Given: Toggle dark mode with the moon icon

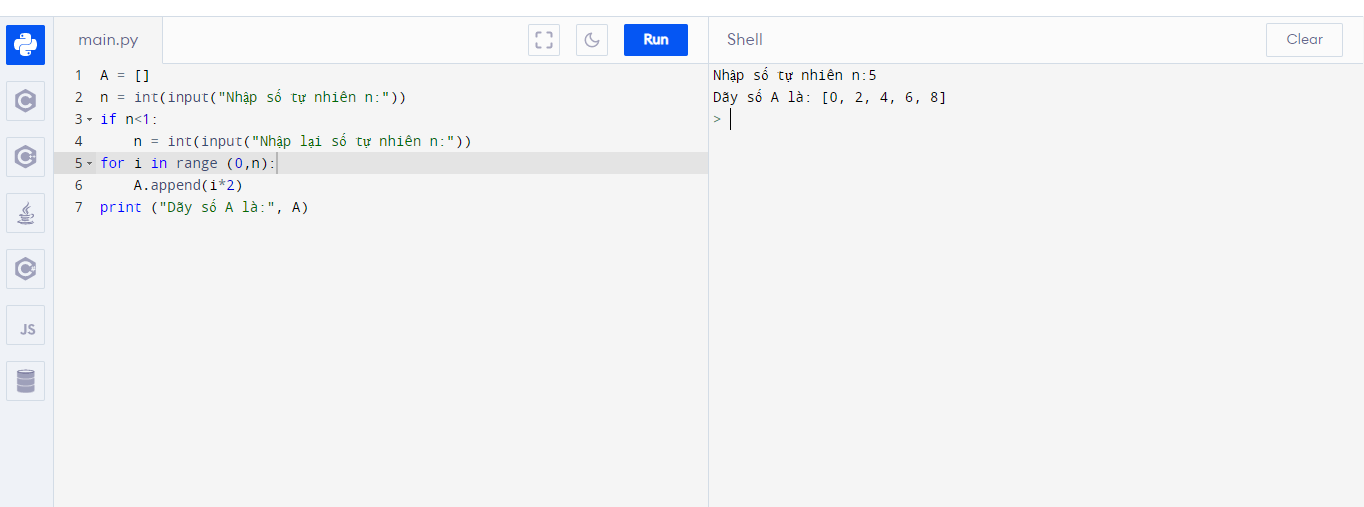Looking at the screenshot, I should 592,40.
